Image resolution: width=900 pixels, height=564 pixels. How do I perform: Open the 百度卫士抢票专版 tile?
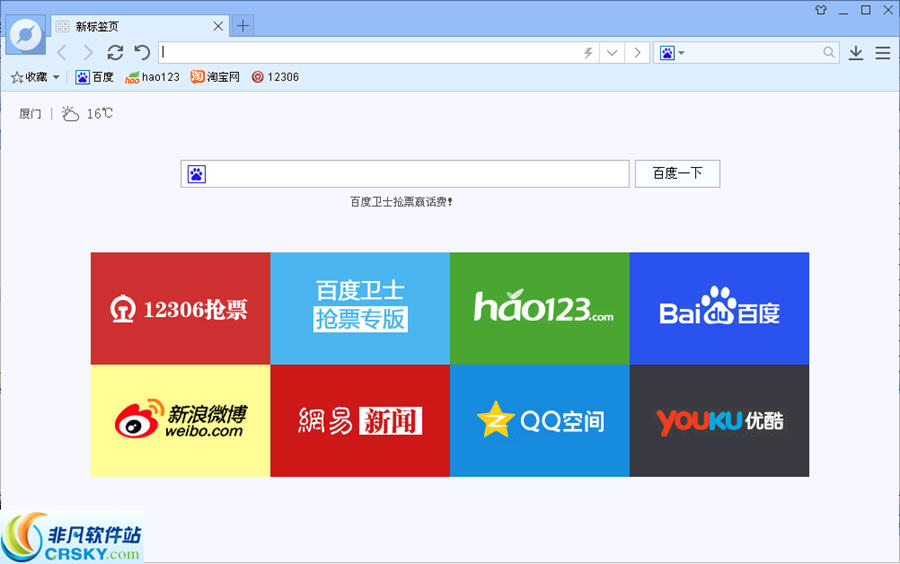pos(360,308)
